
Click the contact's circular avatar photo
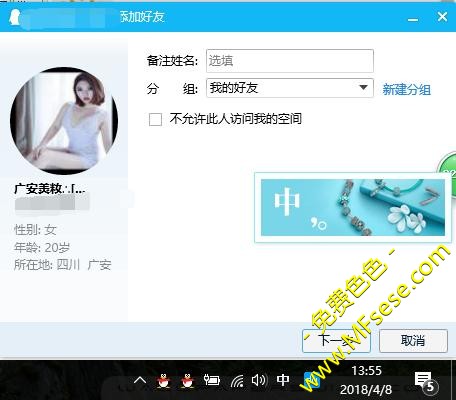(64, 121)
